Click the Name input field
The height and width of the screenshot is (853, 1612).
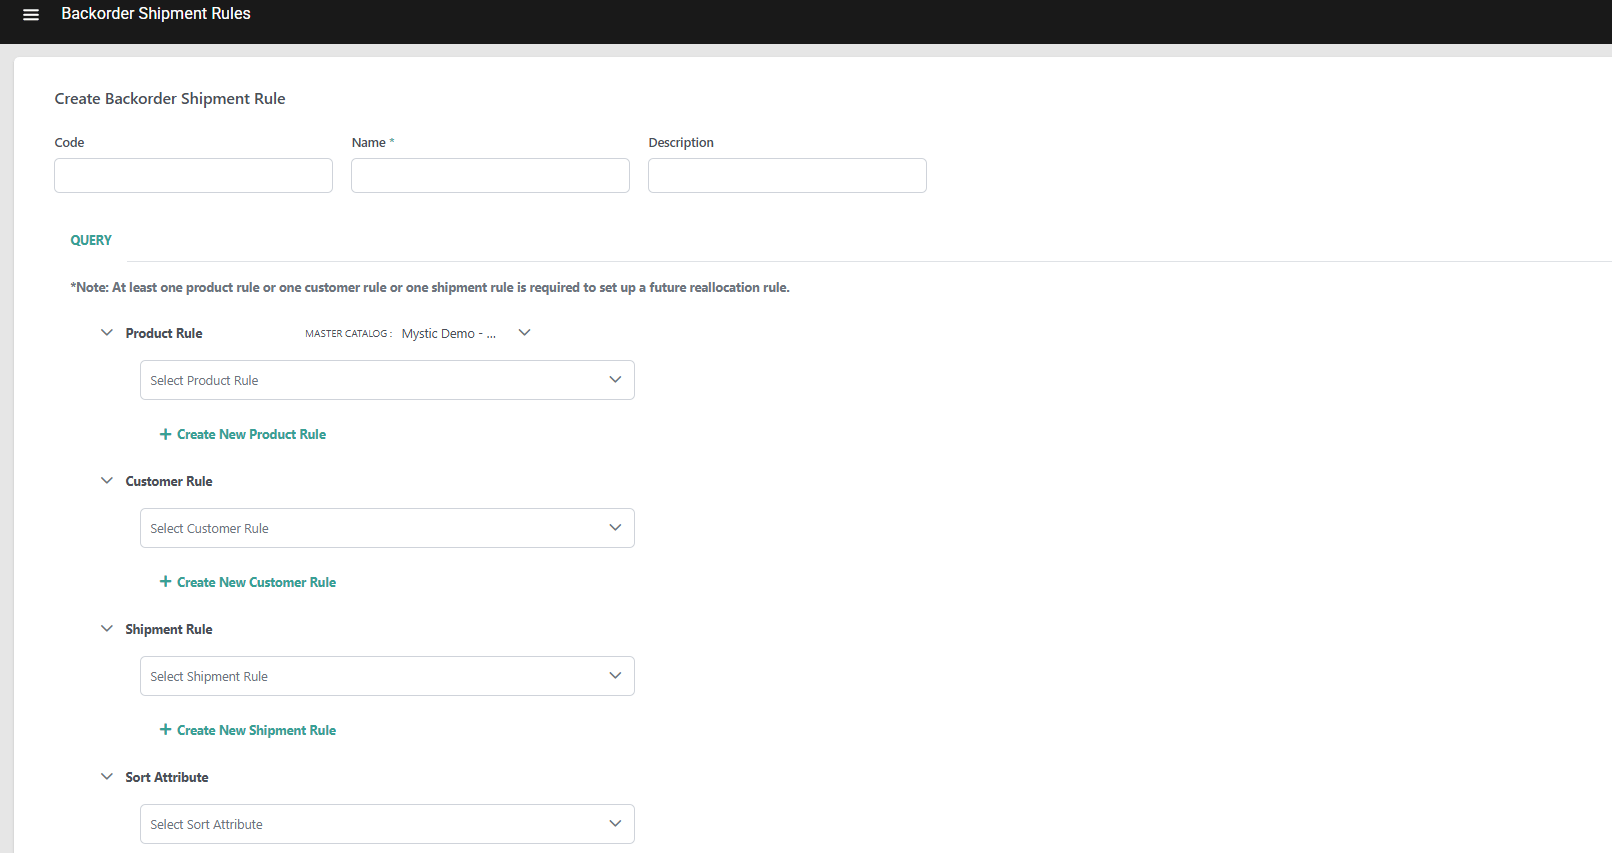[x=490, y=175]
